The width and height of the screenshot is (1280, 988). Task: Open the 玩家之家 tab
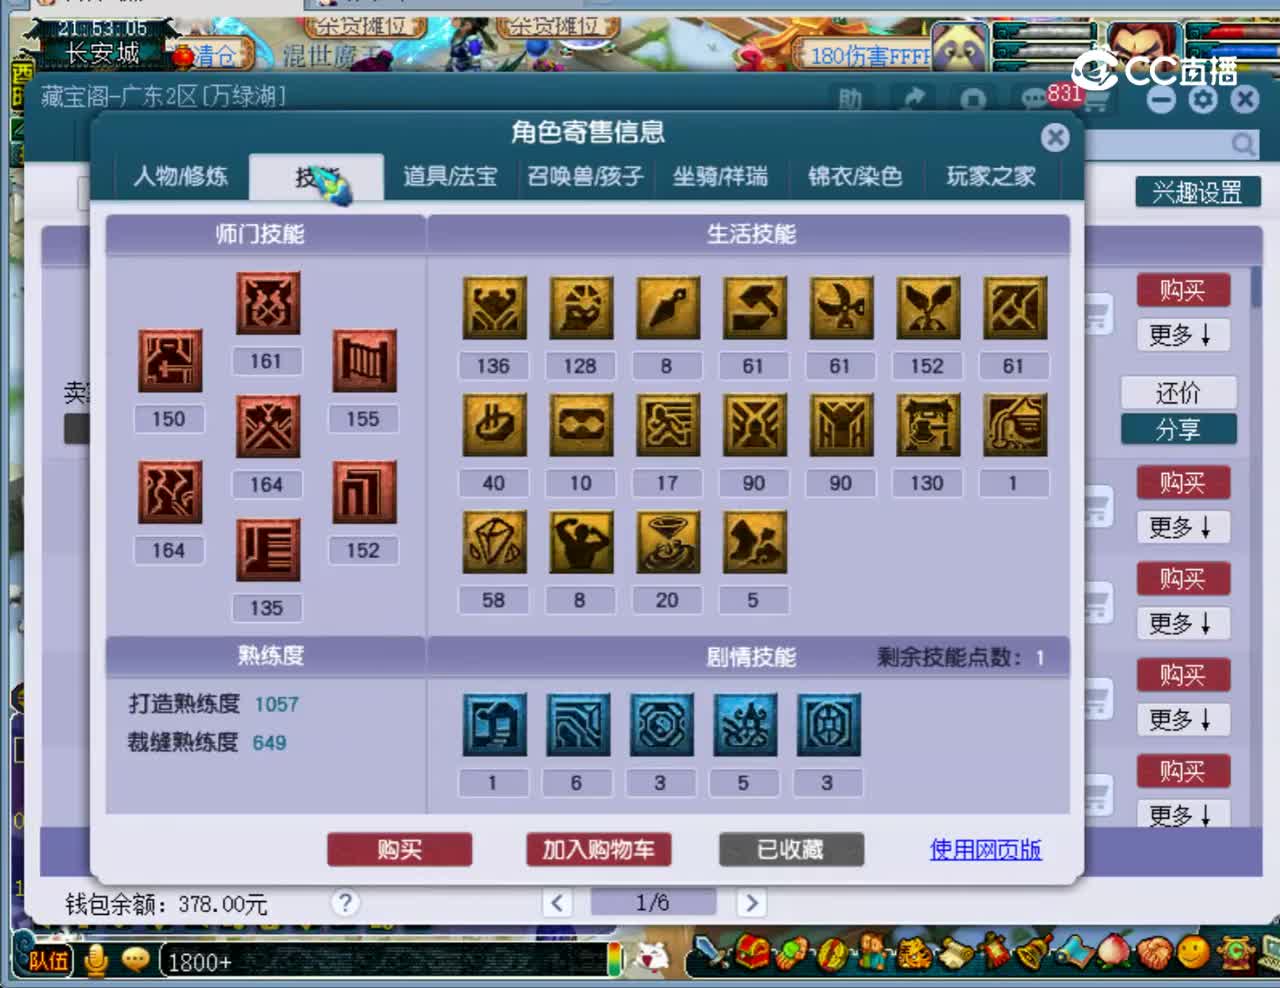click(x=991, y=177)
